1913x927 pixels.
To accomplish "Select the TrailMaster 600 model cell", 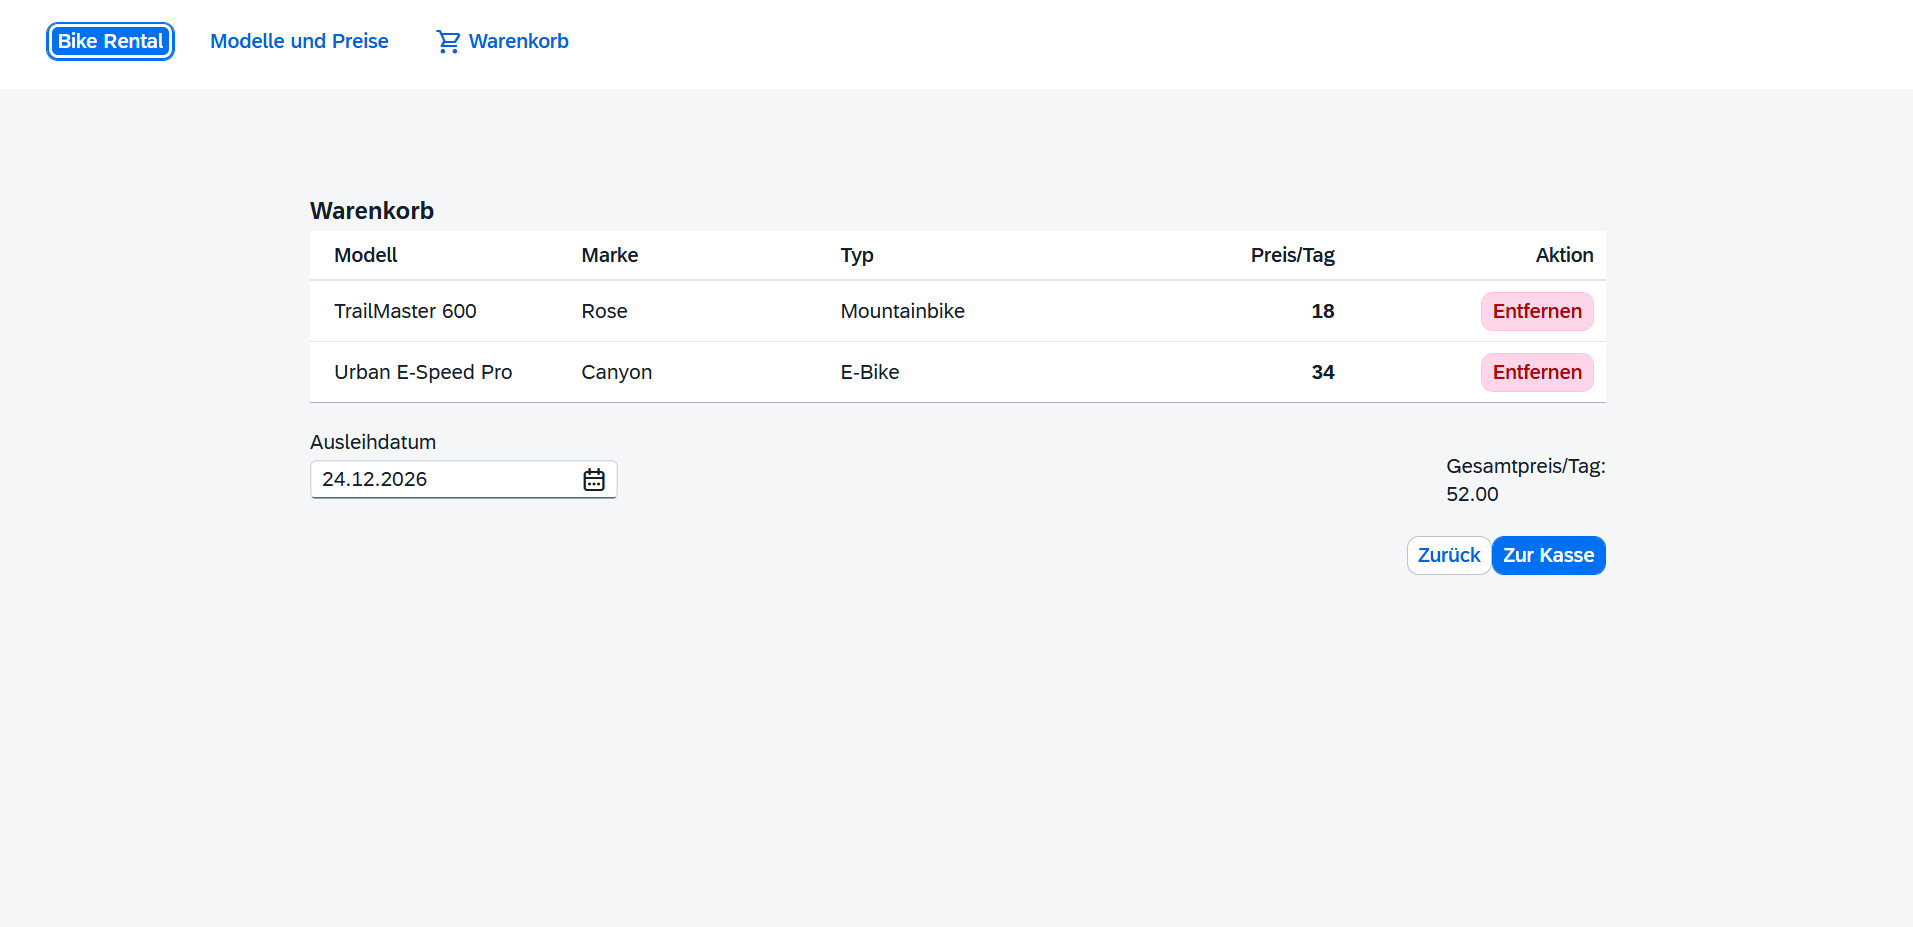I will click(405, 312).
